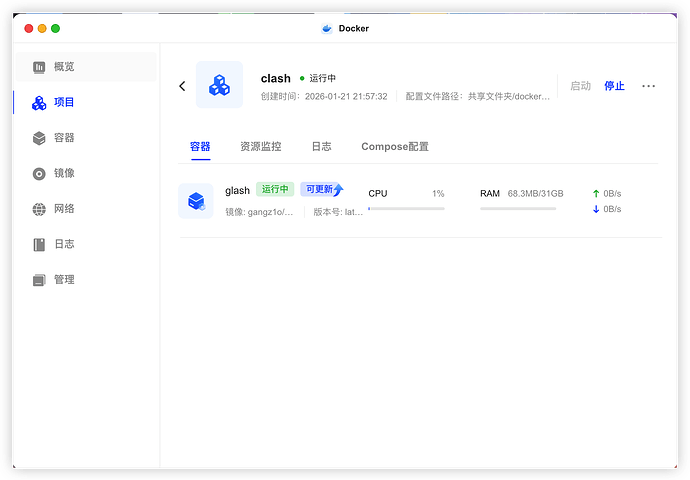Select the 项目 projects cube icon
The image size is (690, 480).
tap(39, 103)
